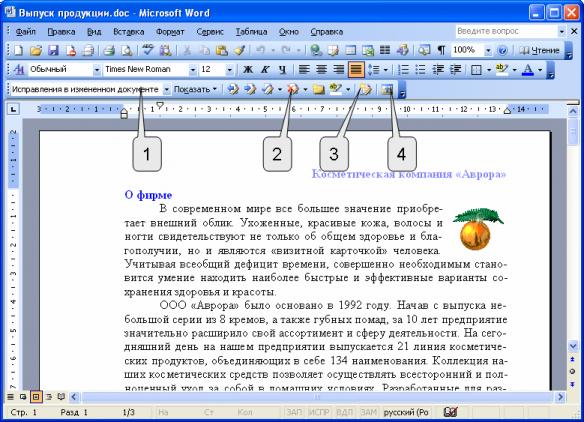Image resolution: width=584 pixels, height=422 pixels.
Task: Run the ABC spelling check
Action: point(148,50)
